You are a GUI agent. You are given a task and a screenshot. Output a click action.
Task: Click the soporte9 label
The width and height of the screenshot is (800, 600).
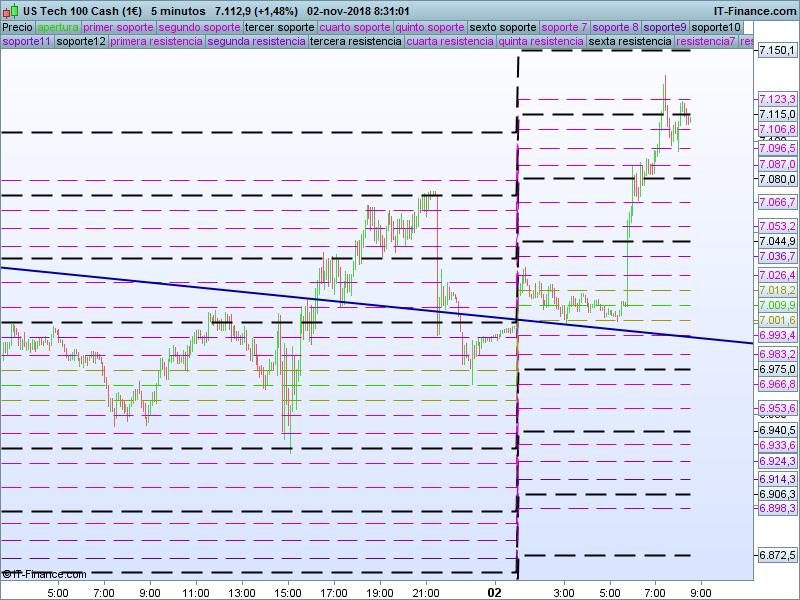coord(665,28)
